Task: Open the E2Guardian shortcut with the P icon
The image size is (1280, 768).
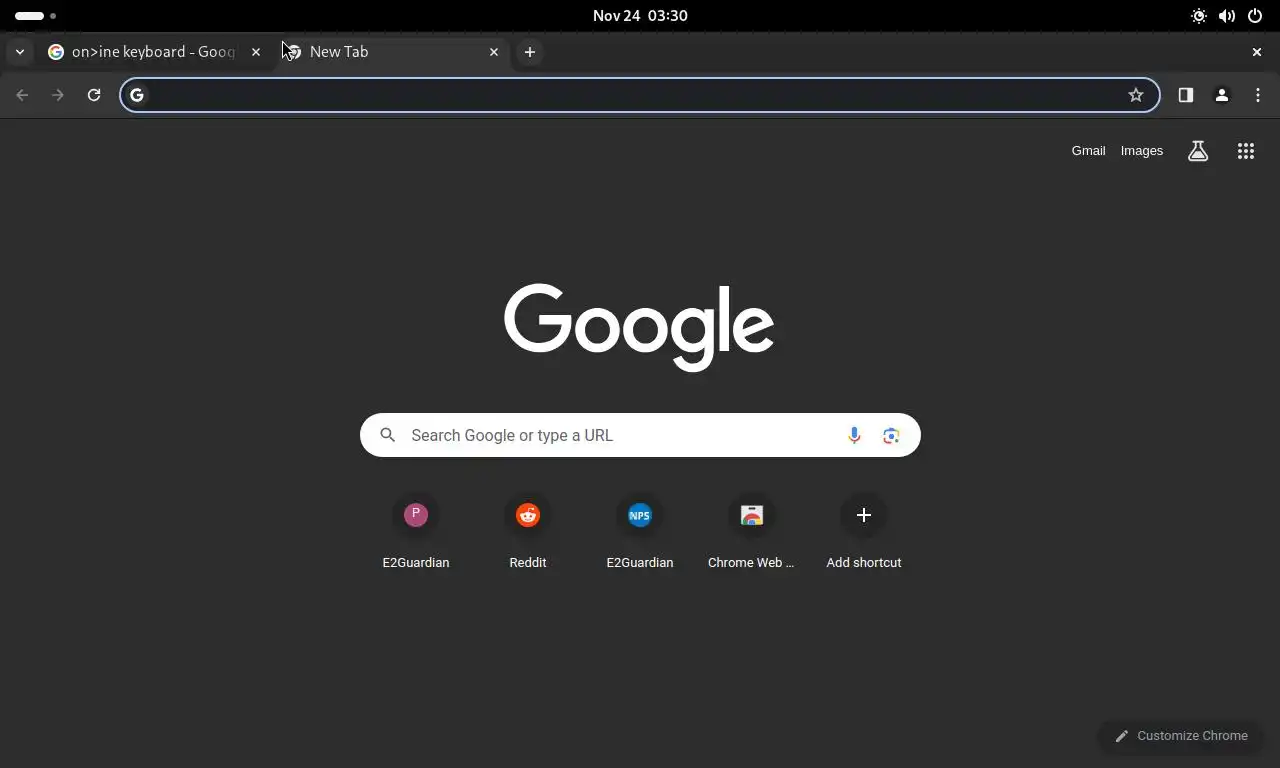Action: 416,532
